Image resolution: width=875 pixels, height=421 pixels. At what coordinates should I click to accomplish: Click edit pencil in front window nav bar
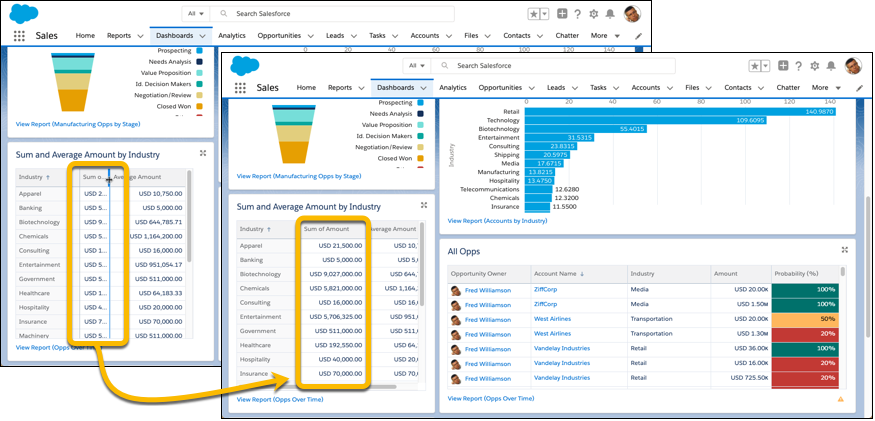click(859, 88)
